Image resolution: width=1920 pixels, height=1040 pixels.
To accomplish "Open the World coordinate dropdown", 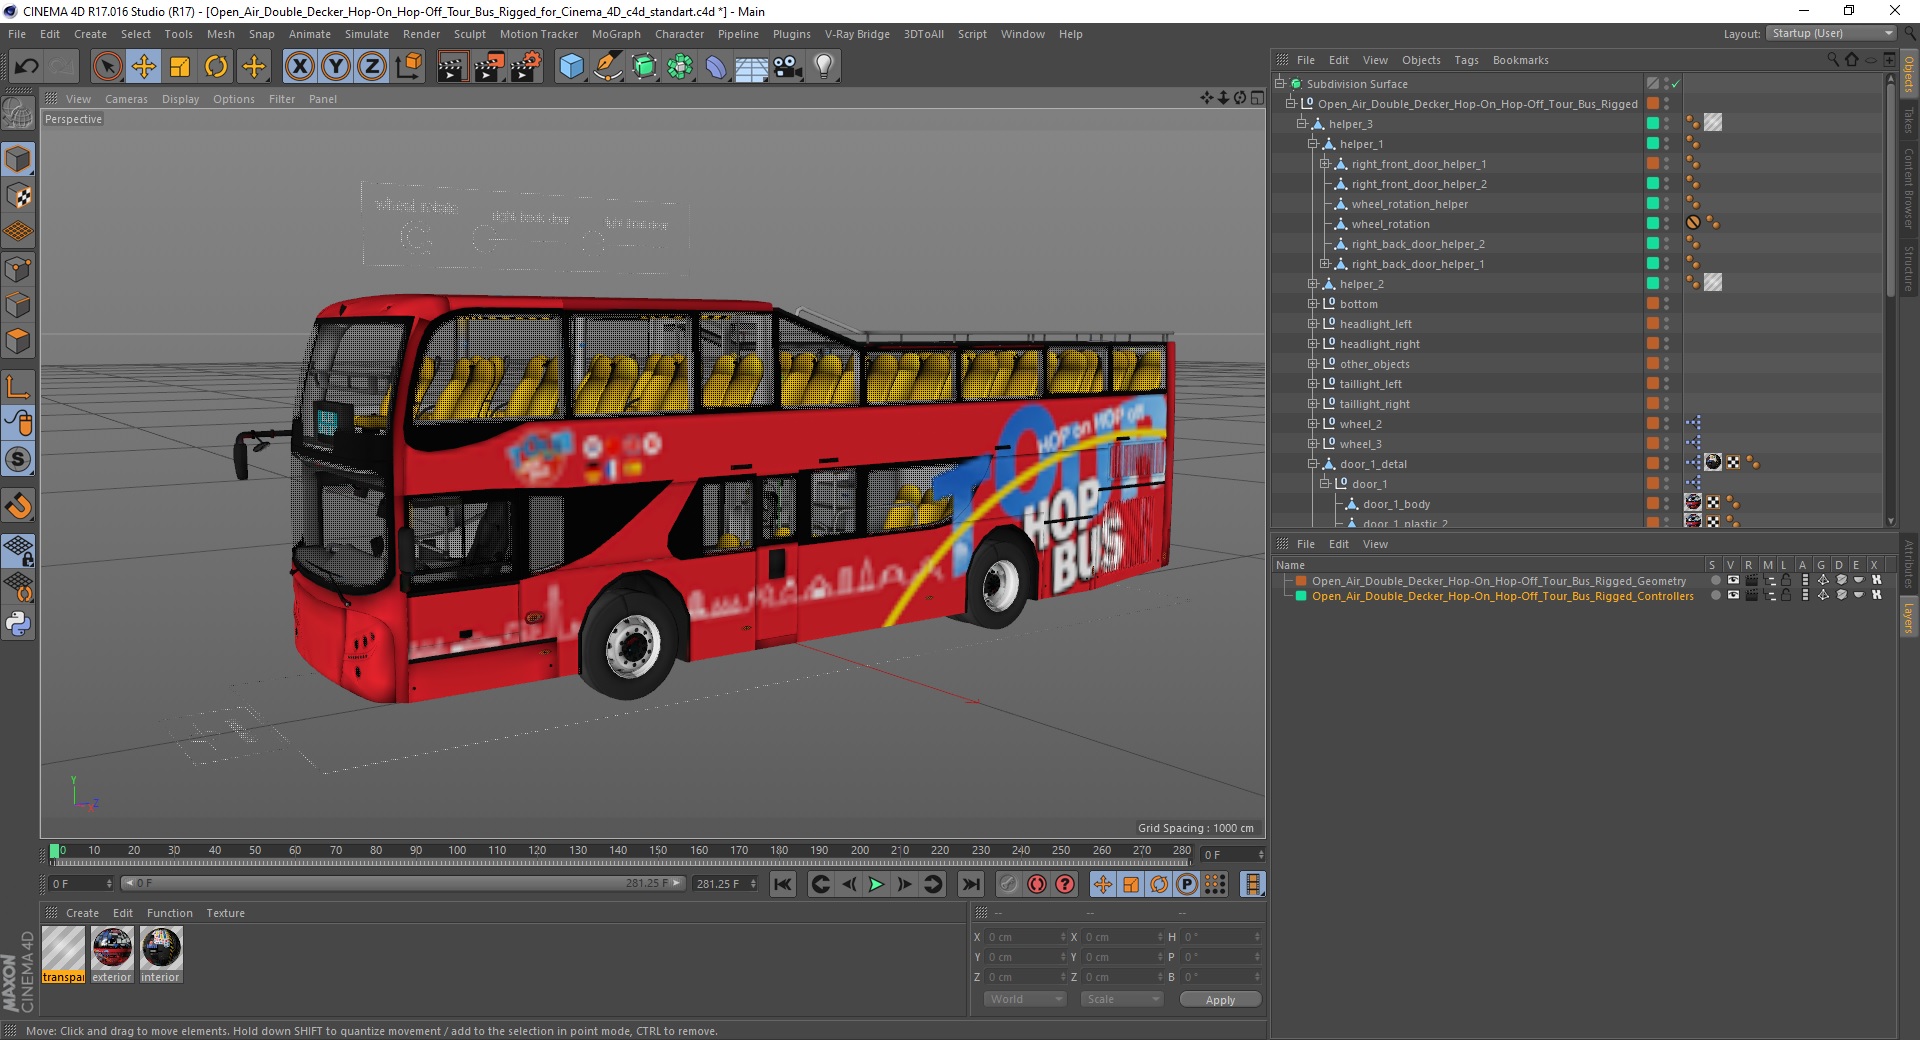I will [1025, 999].
